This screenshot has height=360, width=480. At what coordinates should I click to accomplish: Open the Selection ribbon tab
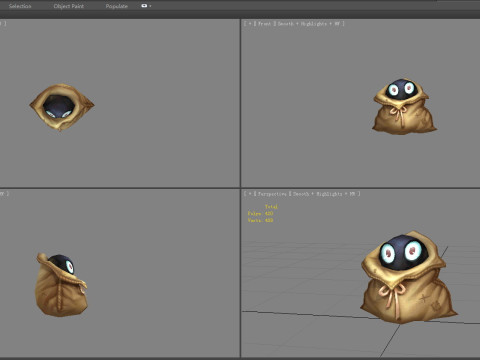[x=20, y=6]
